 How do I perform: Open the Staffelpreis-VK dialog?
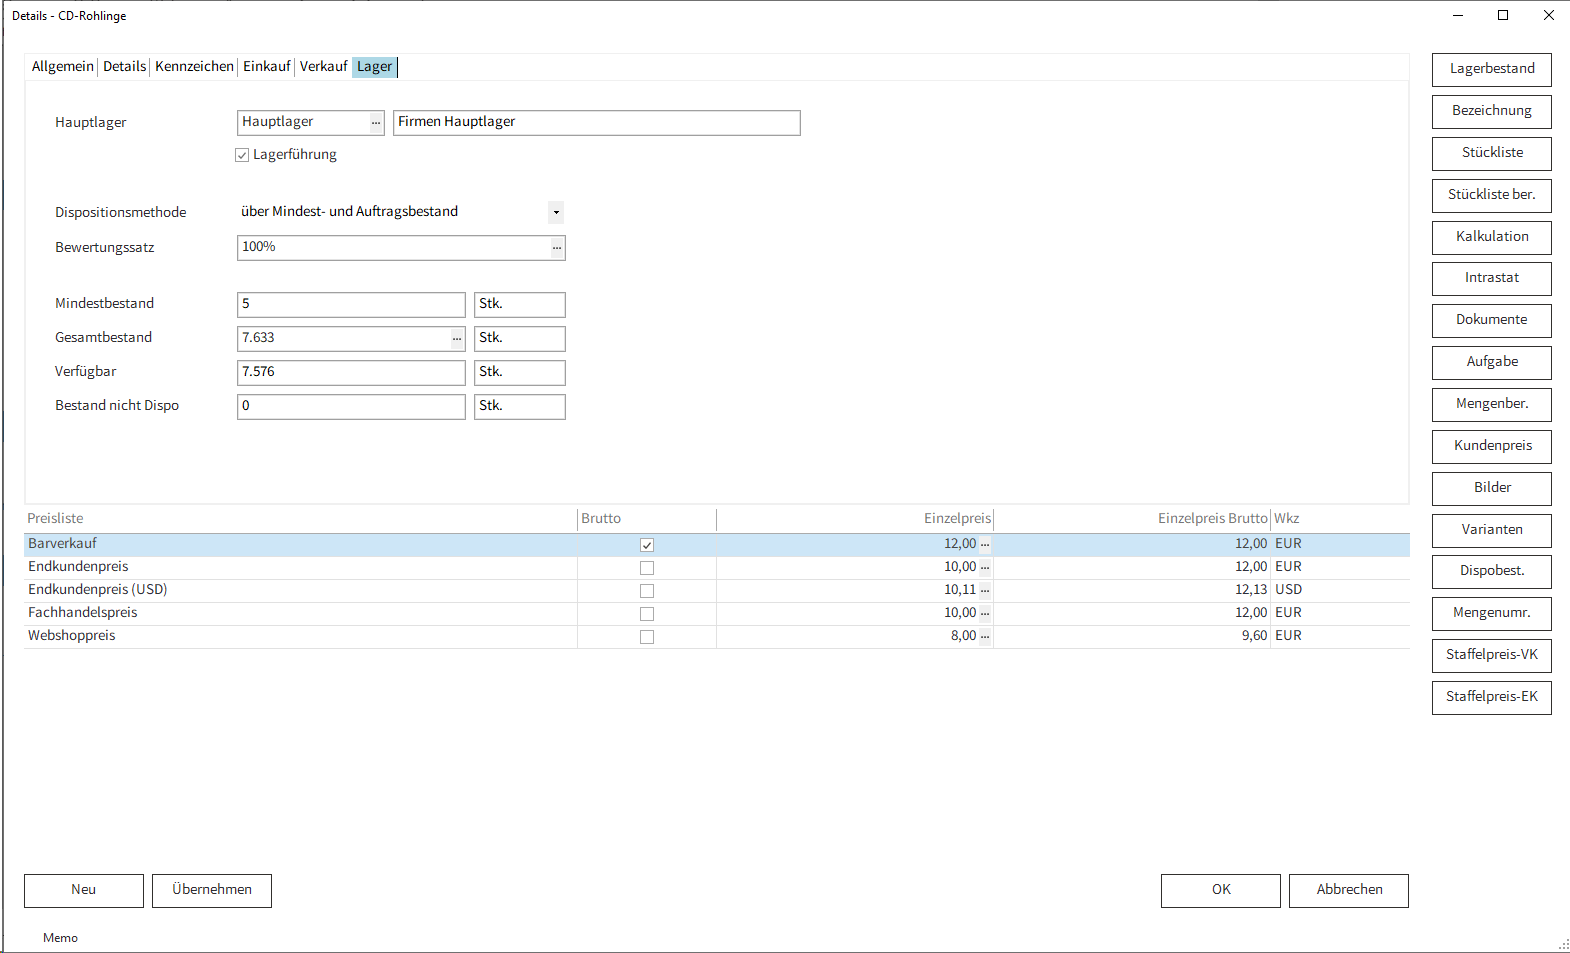[1491, 655]
